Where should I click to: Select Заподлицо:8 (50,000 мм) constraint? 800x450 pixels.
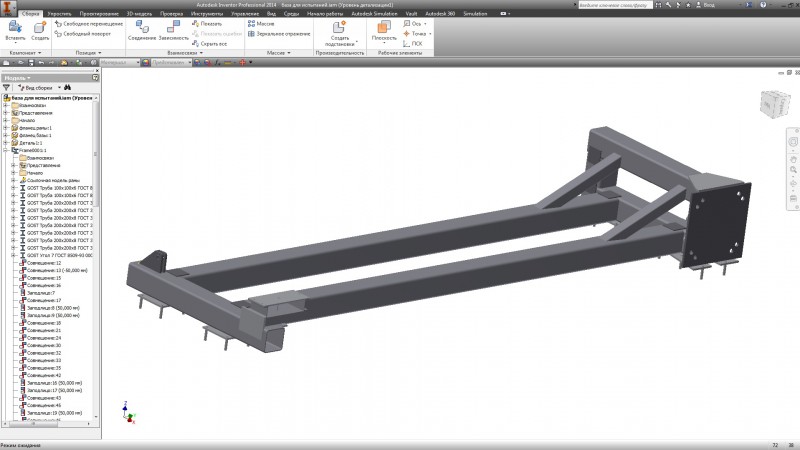pyautogui.click(x=49, y=308)
